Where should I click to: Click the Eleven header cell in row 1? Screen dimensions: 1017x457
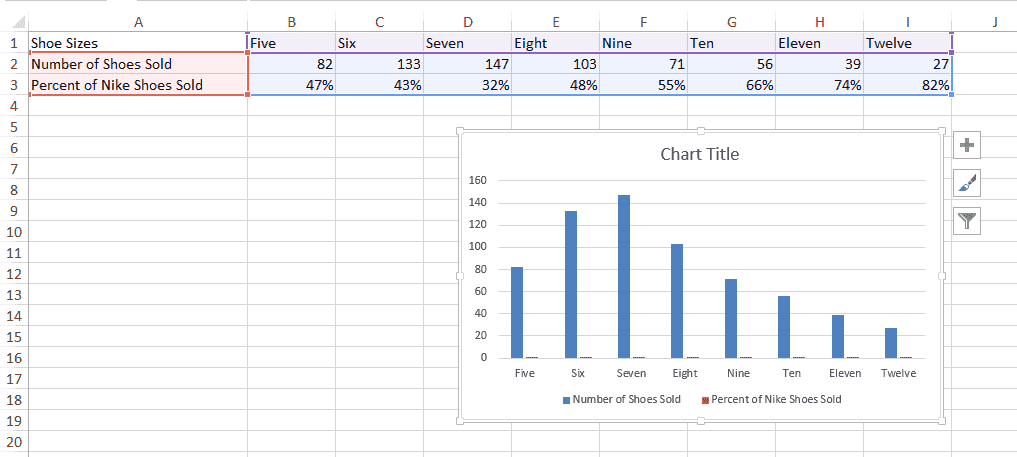pyautogui.click(x=819, y=43)
